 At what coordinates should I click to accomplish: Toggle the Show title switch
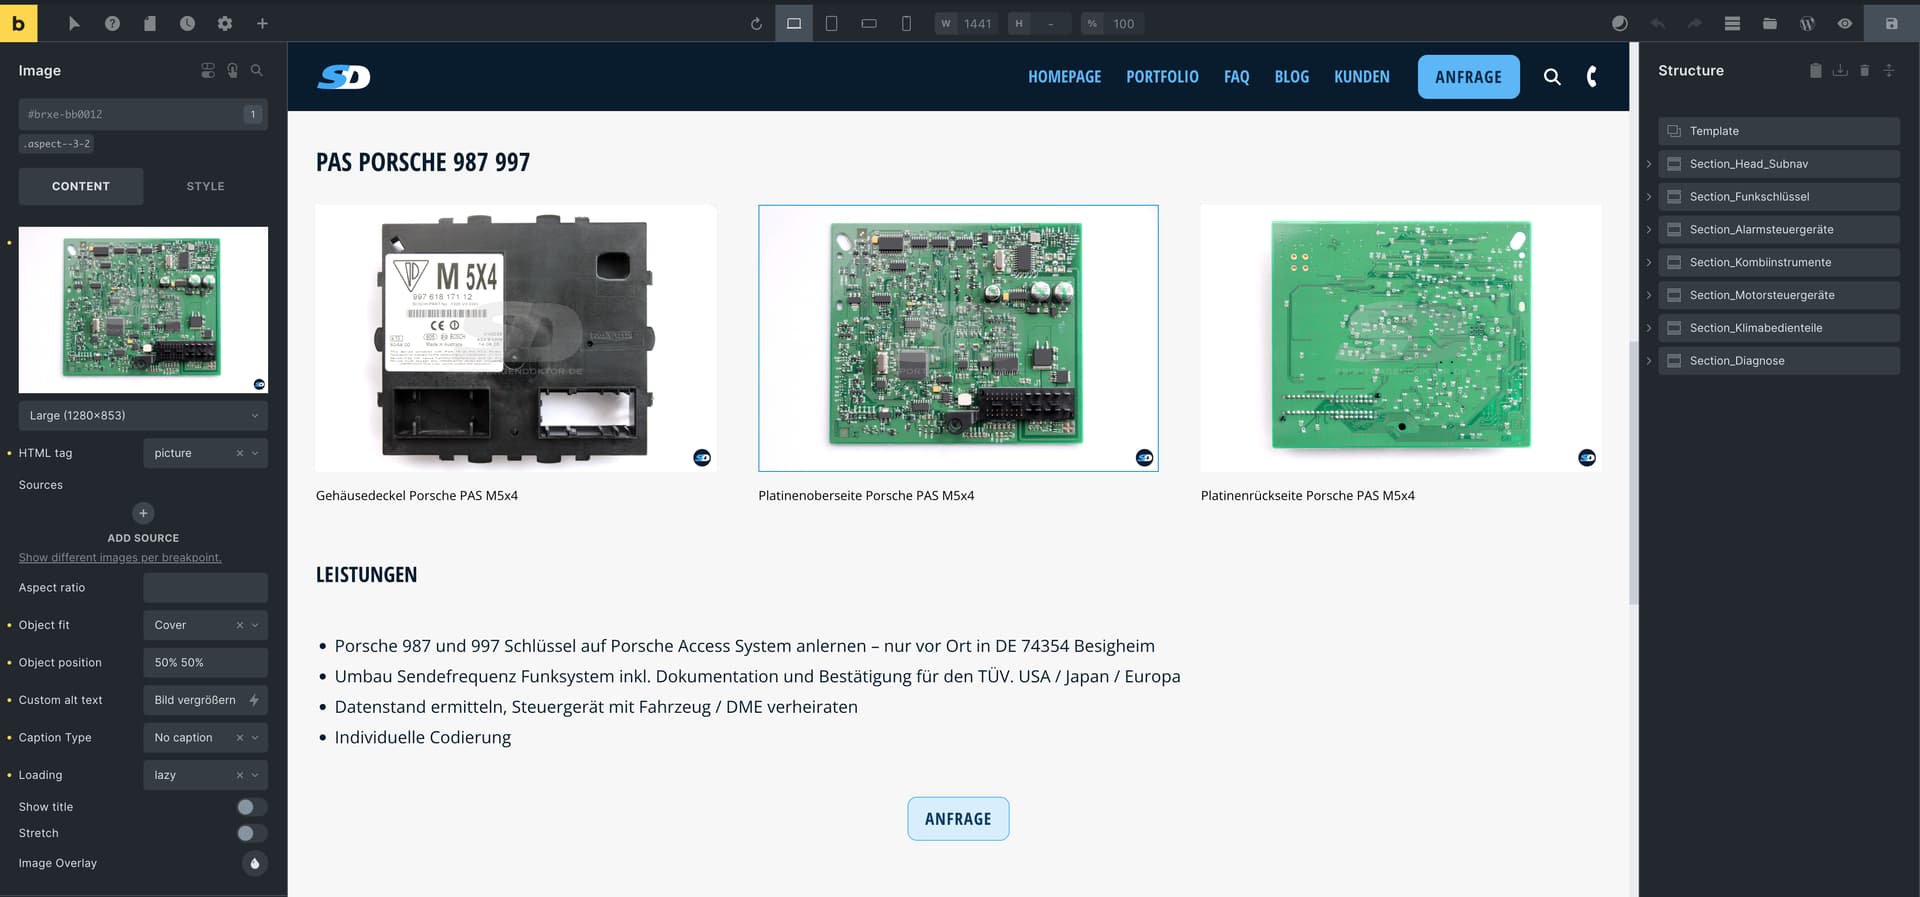point(252,807)
